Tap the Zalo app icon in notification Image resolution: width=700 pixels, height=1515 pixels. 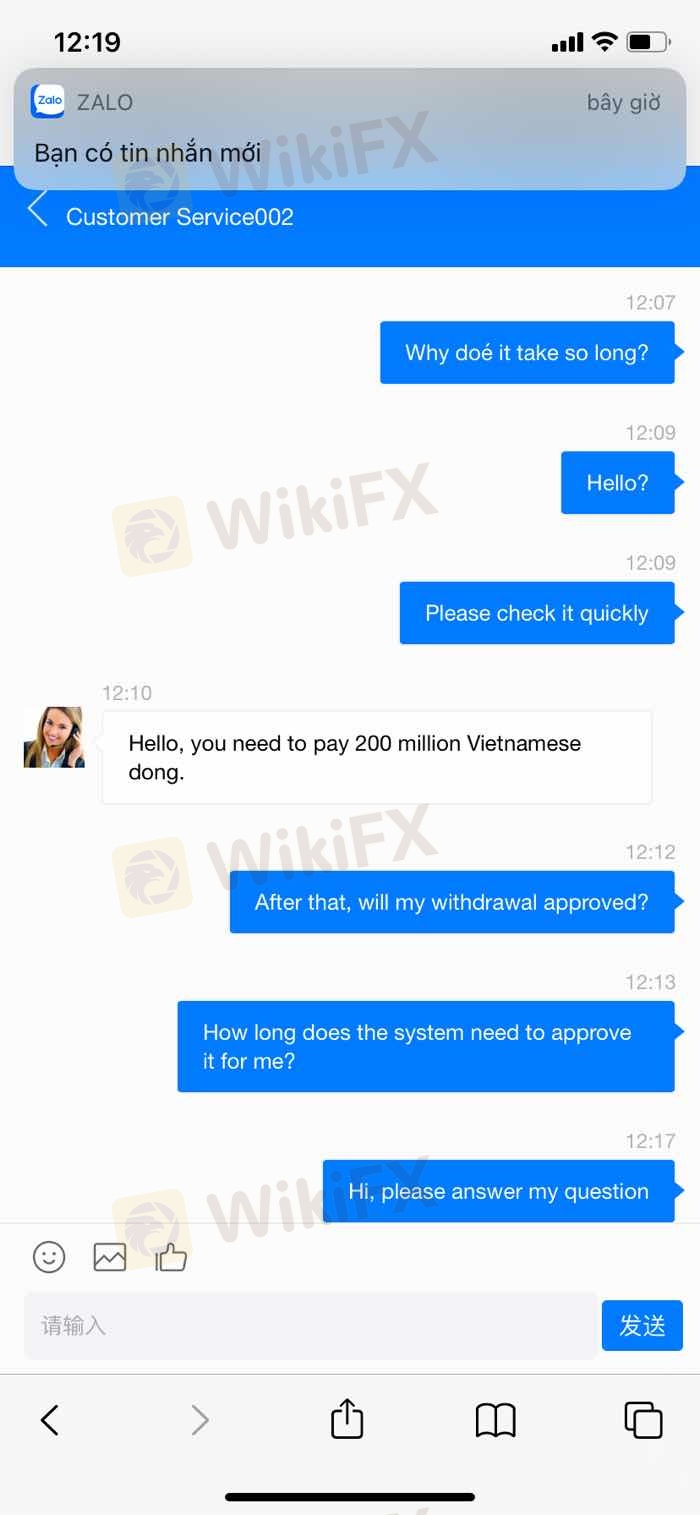(48, 101)
